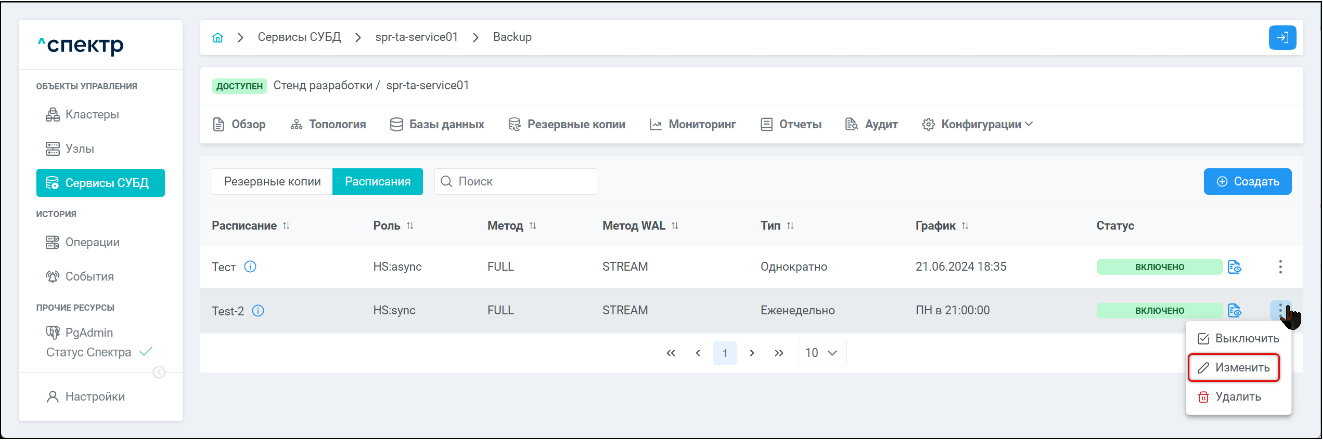
Task: Select Расписания toggle view
Action: click(x=378, y=182)
